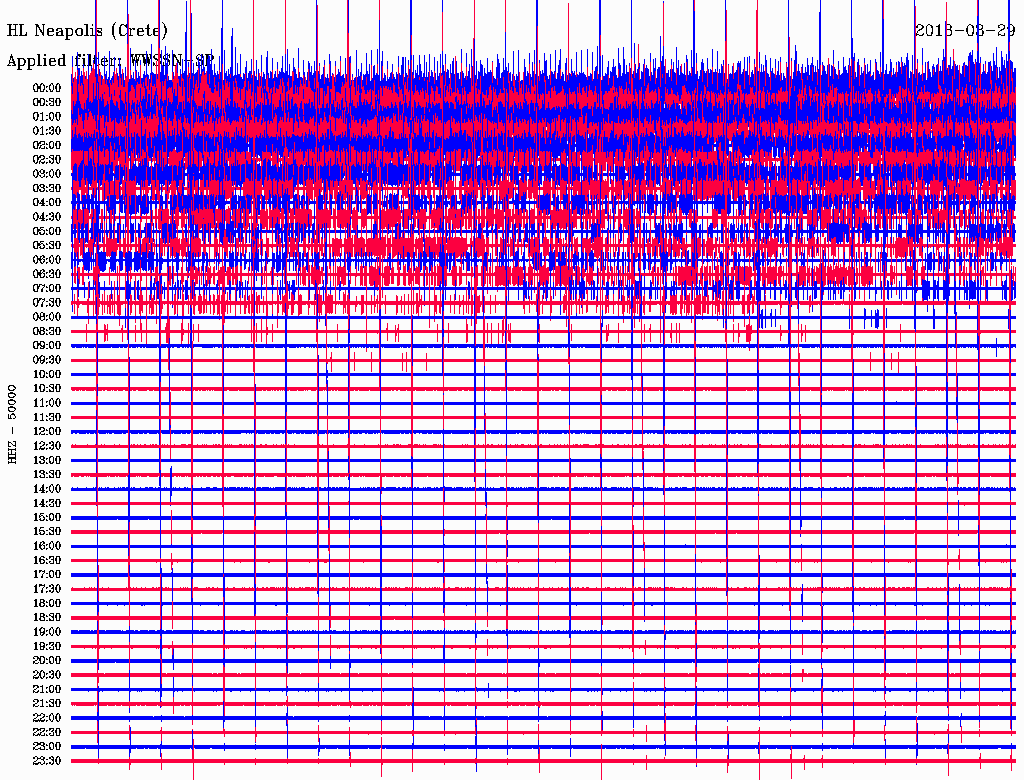Choose the 20:00 trace time label

click(x=47, y=661)
